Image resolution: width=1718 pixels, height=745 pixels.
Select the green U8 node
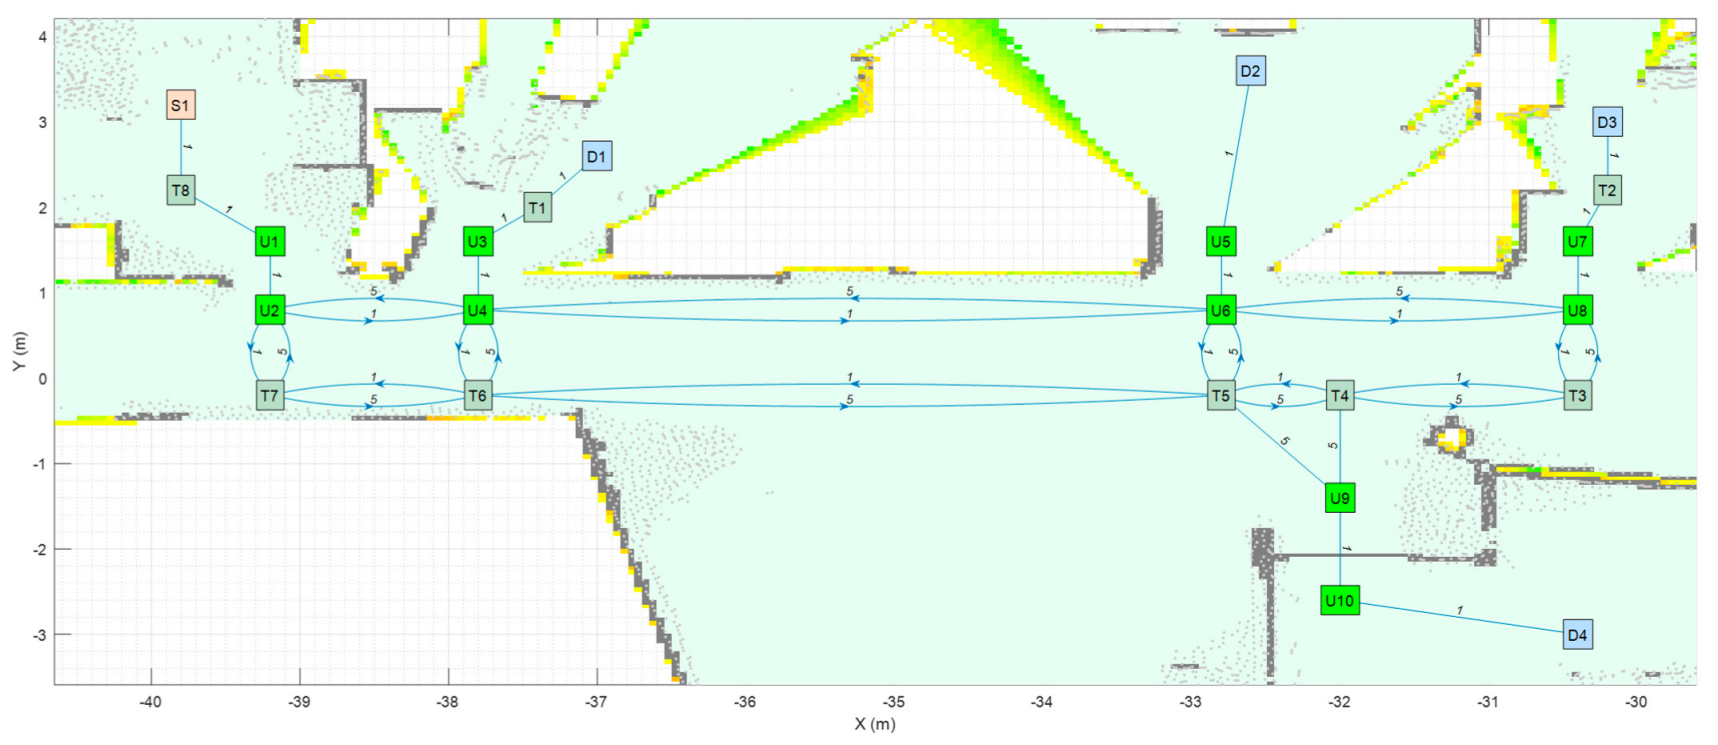pos(1577,310)
